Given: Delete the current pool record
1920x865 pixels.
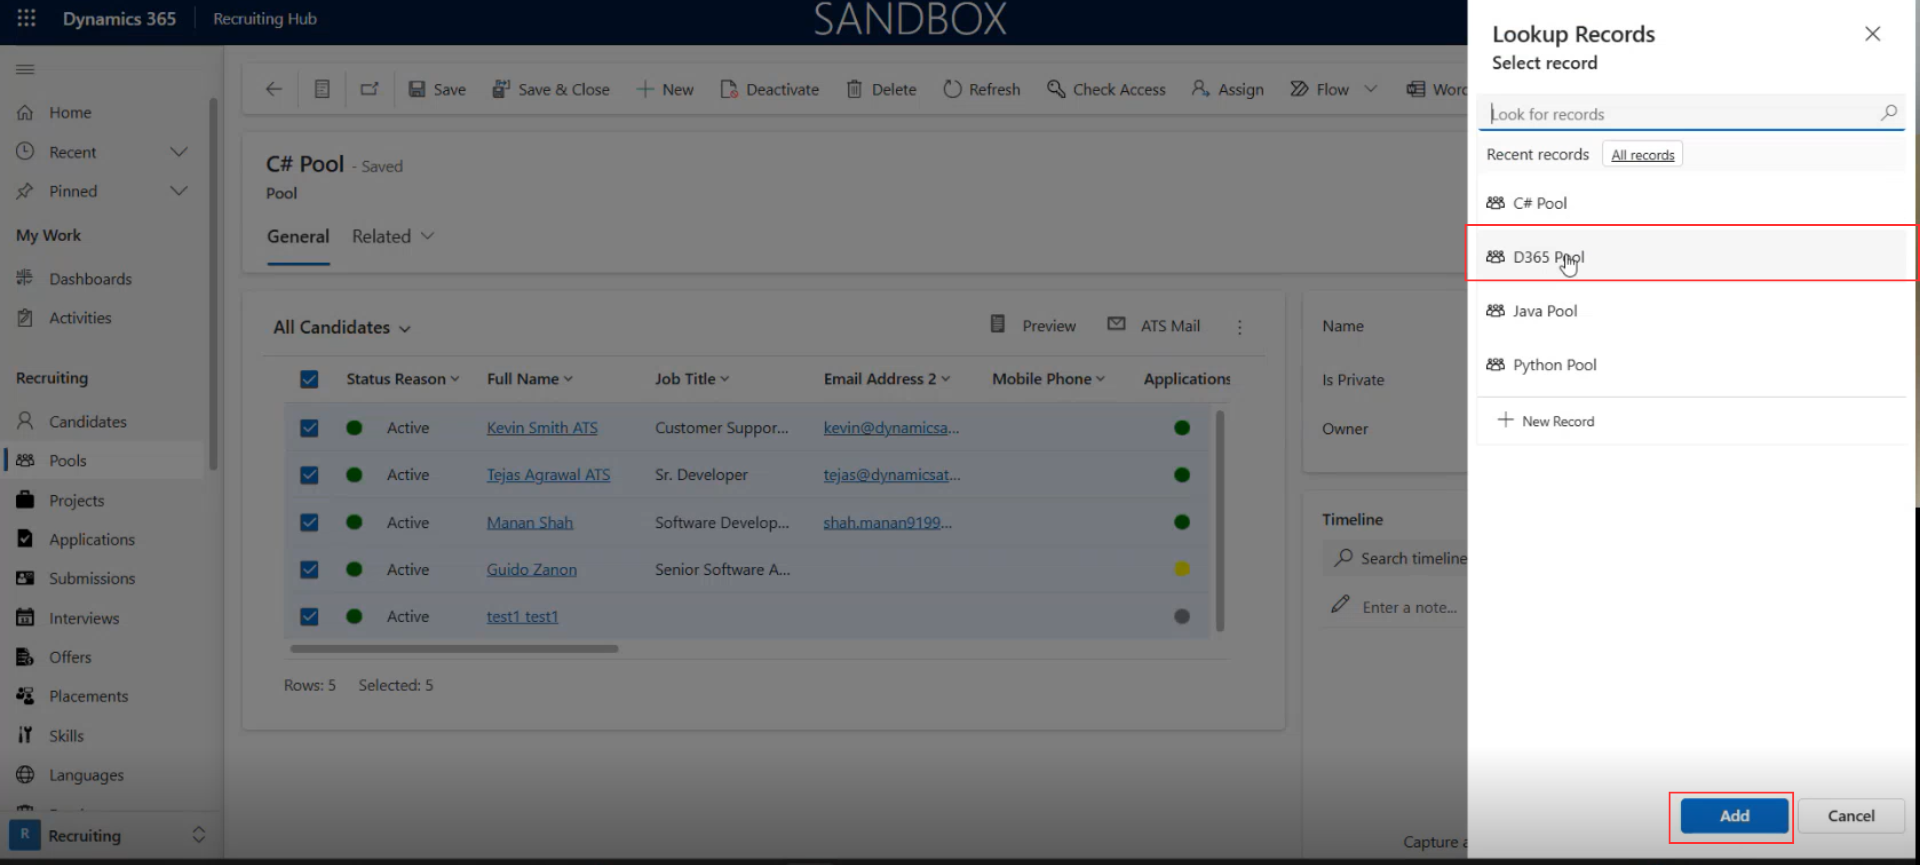Looking at the screenshot, I should 881,89.
